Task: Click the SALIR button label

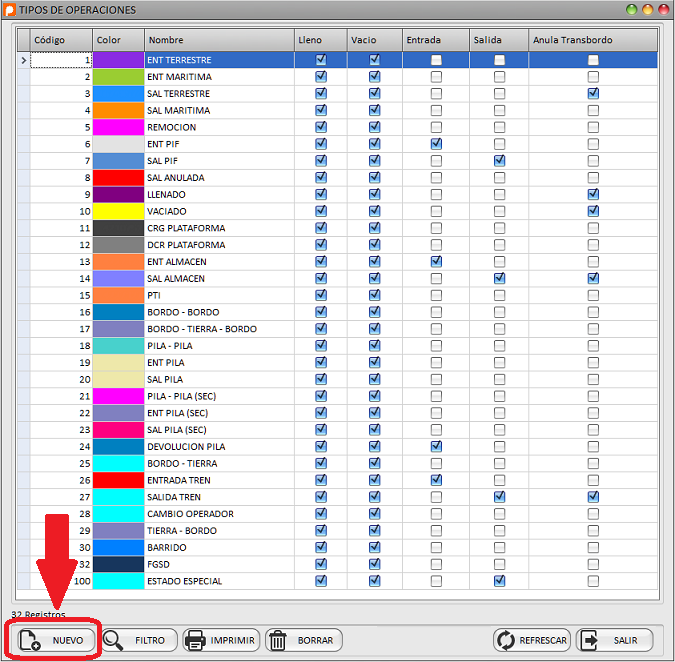Action: 625,640
